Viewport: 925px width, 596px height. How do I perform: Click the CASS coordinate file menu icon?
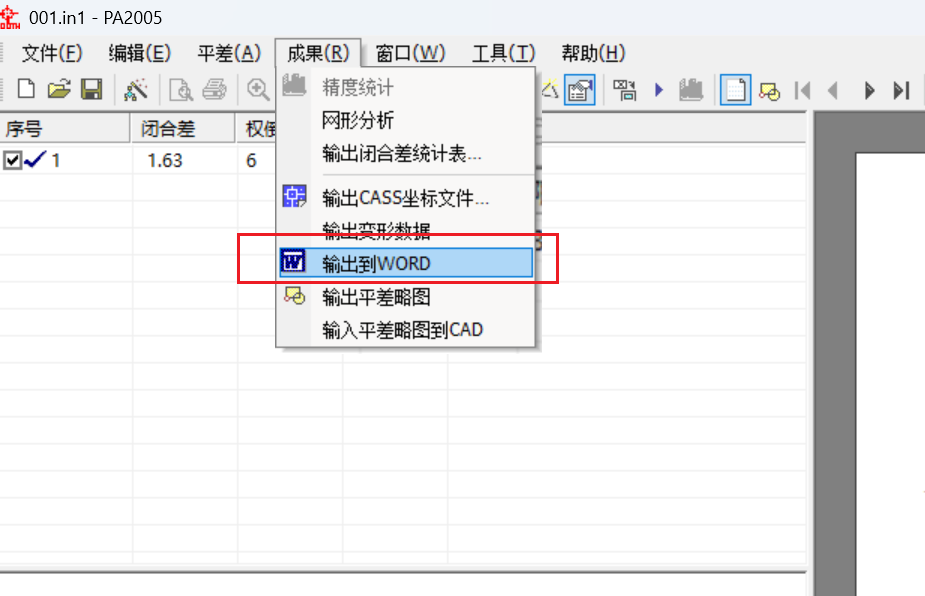point(294,196)
